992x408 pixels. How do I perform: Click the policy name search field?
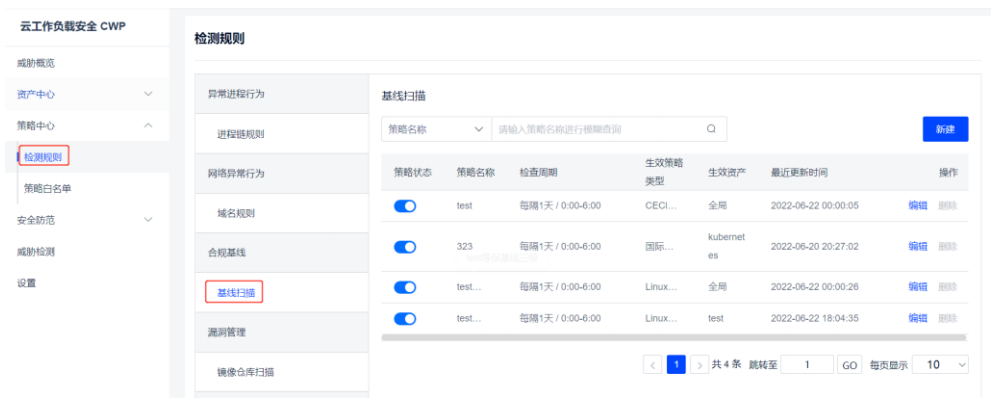click(x=609, y=129)
